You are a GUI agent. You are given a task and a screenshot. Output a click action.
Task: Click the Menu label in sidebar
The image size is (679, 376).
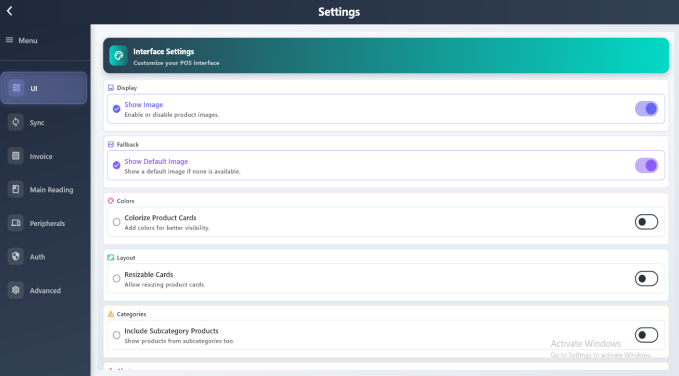point(28,40)
